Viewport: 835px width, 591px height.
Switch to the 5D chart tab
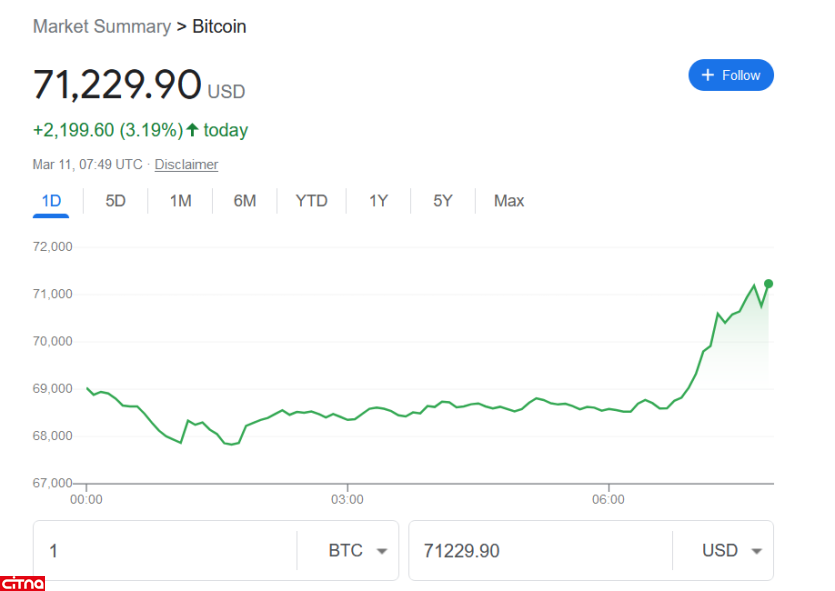click(116, 201)
